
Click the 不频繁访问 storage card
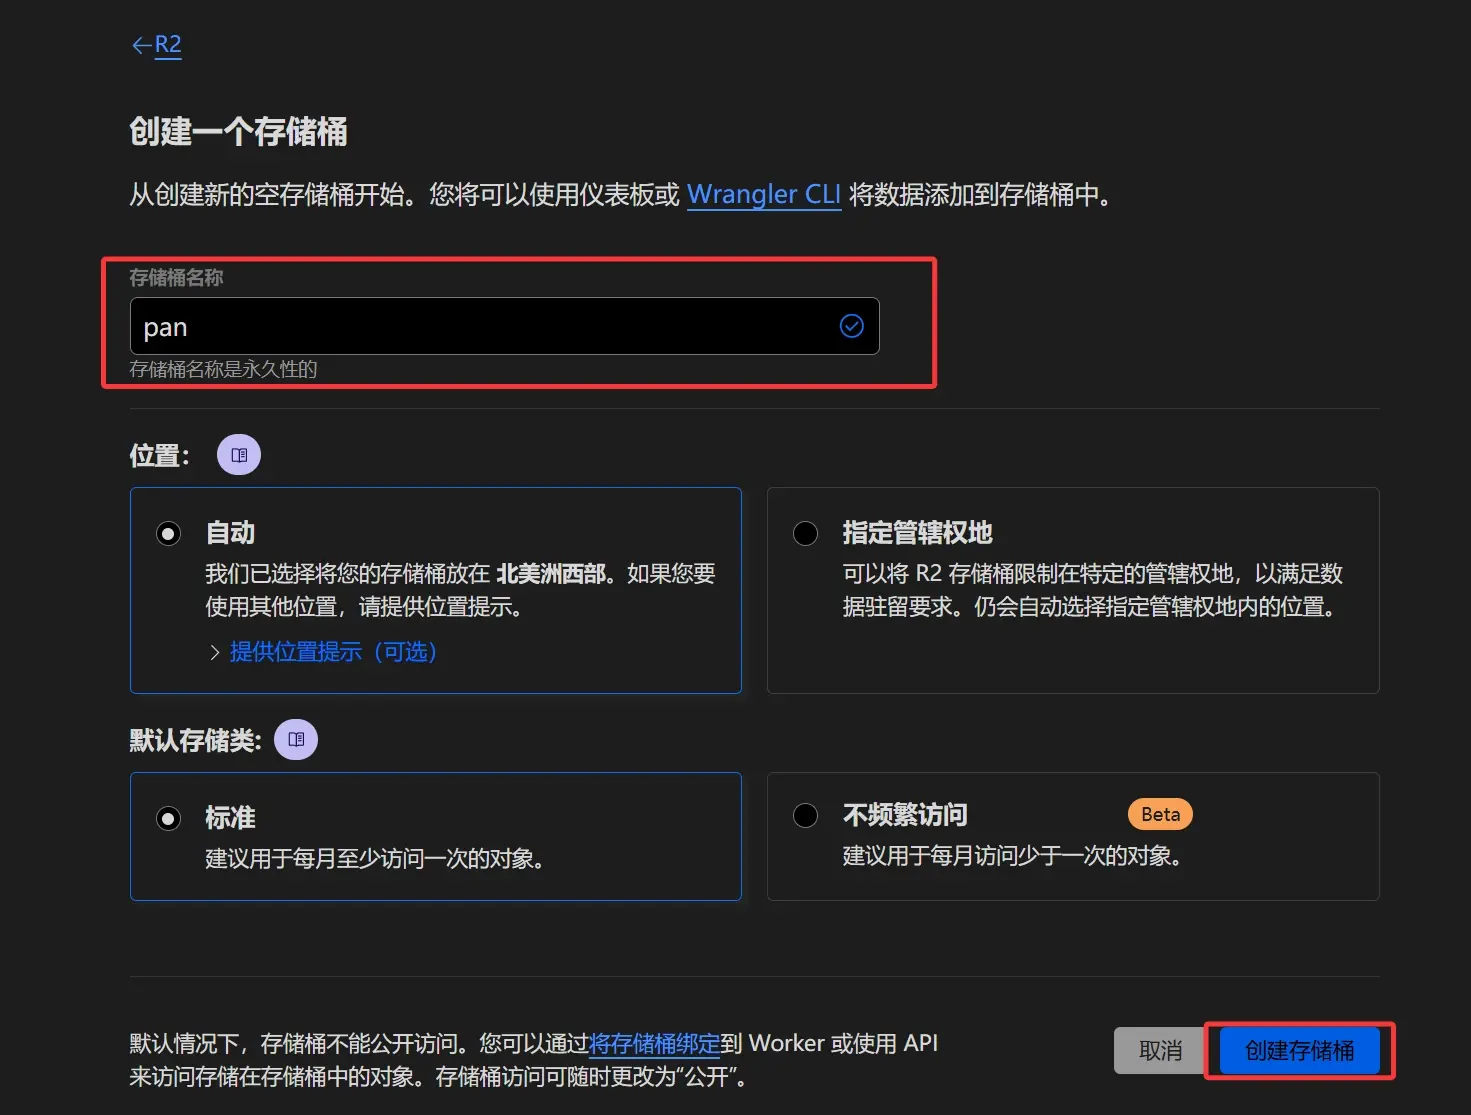(1072, 837)
